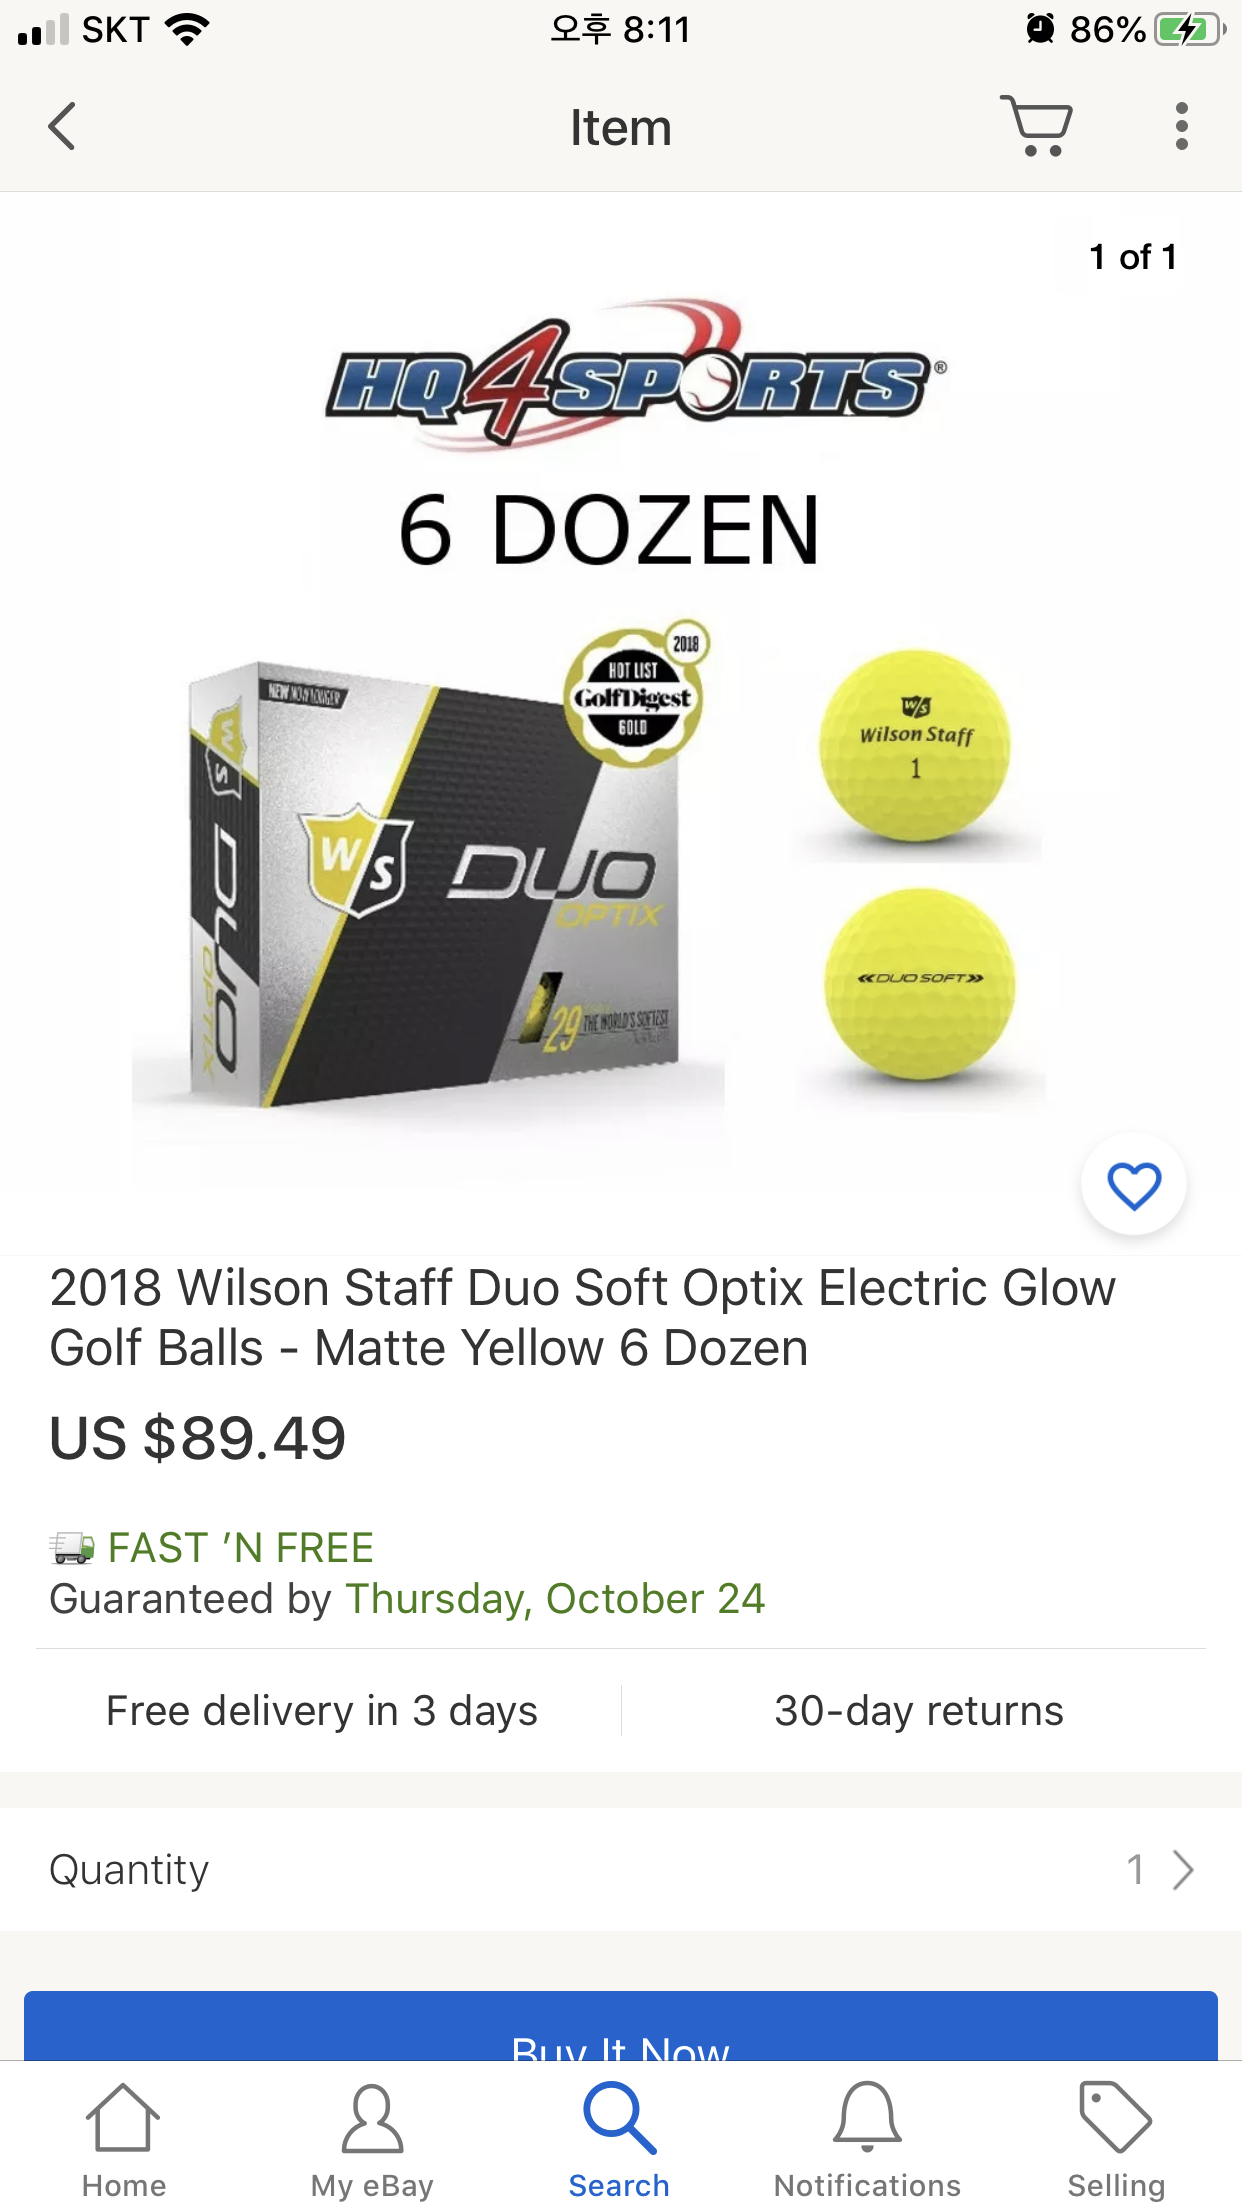Screen dimensions: 1242x2208
Task: Tap the Quantity row
Action: coord(621,1870)
